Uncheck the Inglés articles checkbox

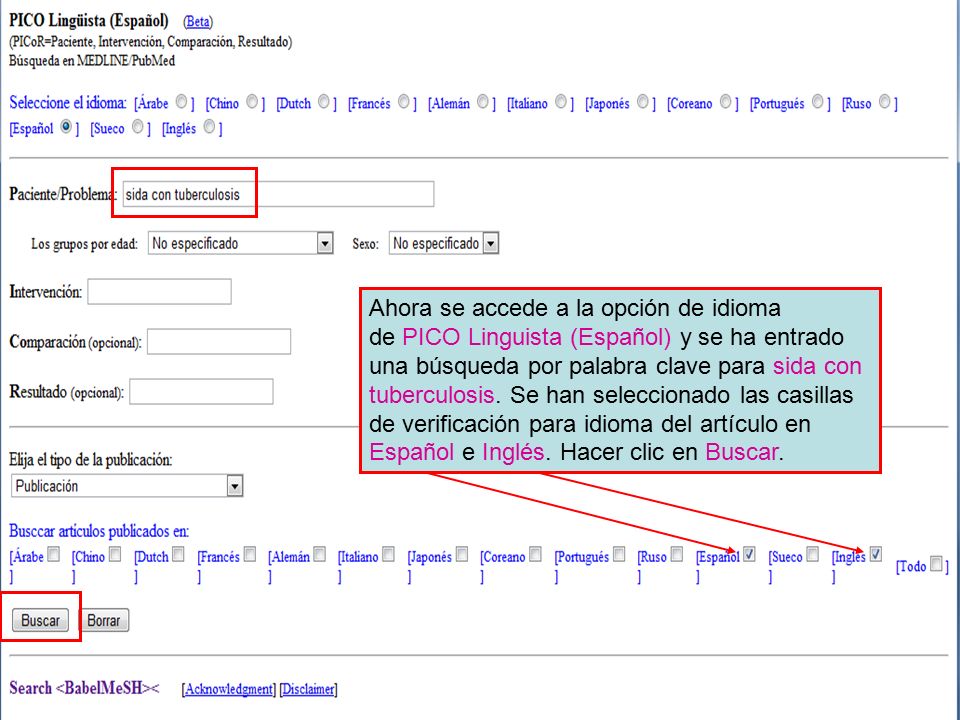click(x=876, y=554)
